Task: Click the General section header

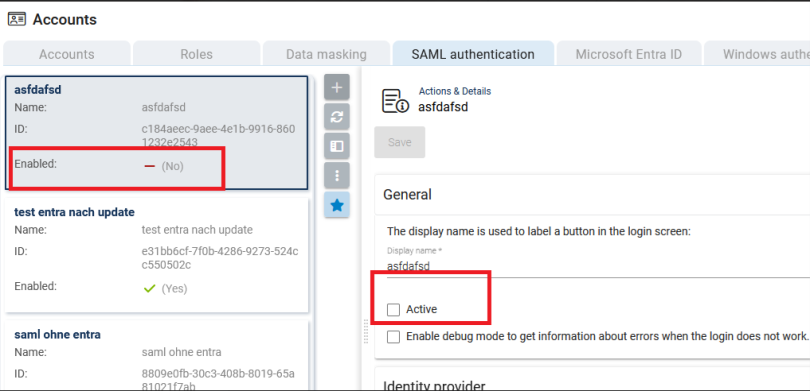Action: click(407, 194)
